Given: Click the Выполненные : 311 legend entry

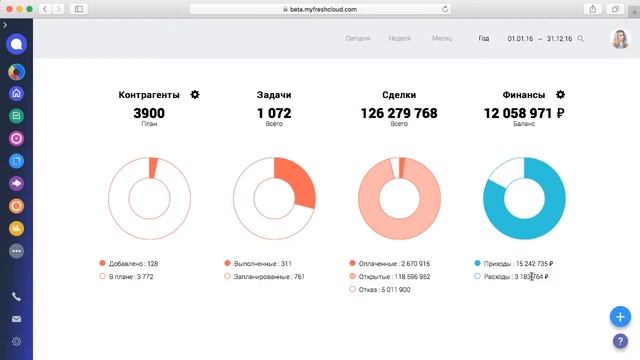Looking at the screenshot, I should 258,264.
